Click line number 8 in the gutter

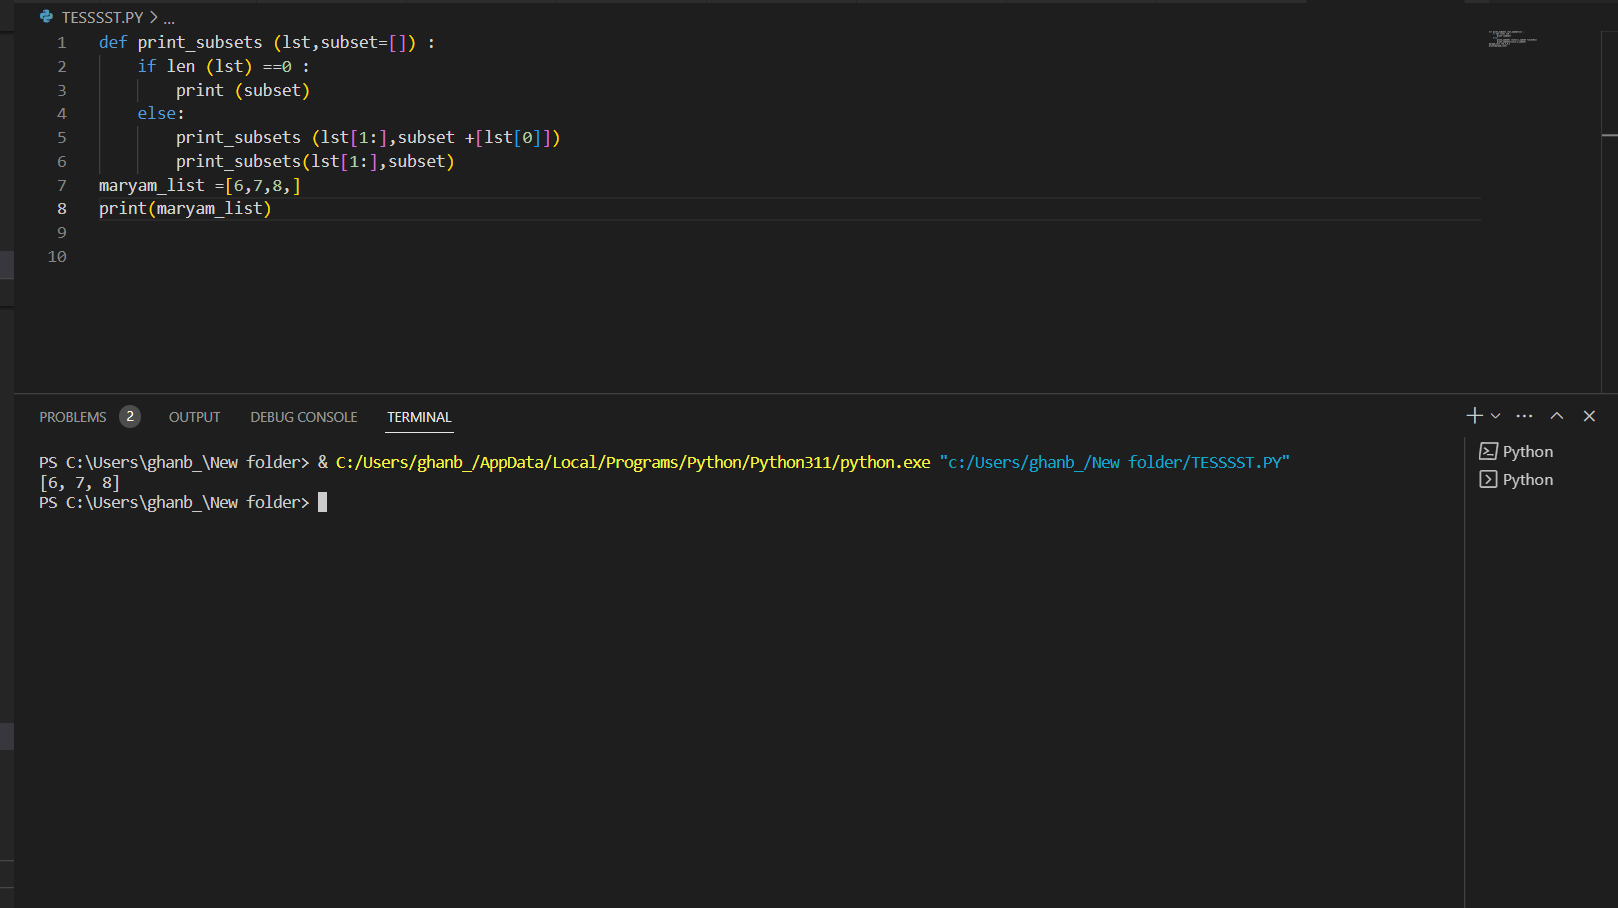[61, 209]
